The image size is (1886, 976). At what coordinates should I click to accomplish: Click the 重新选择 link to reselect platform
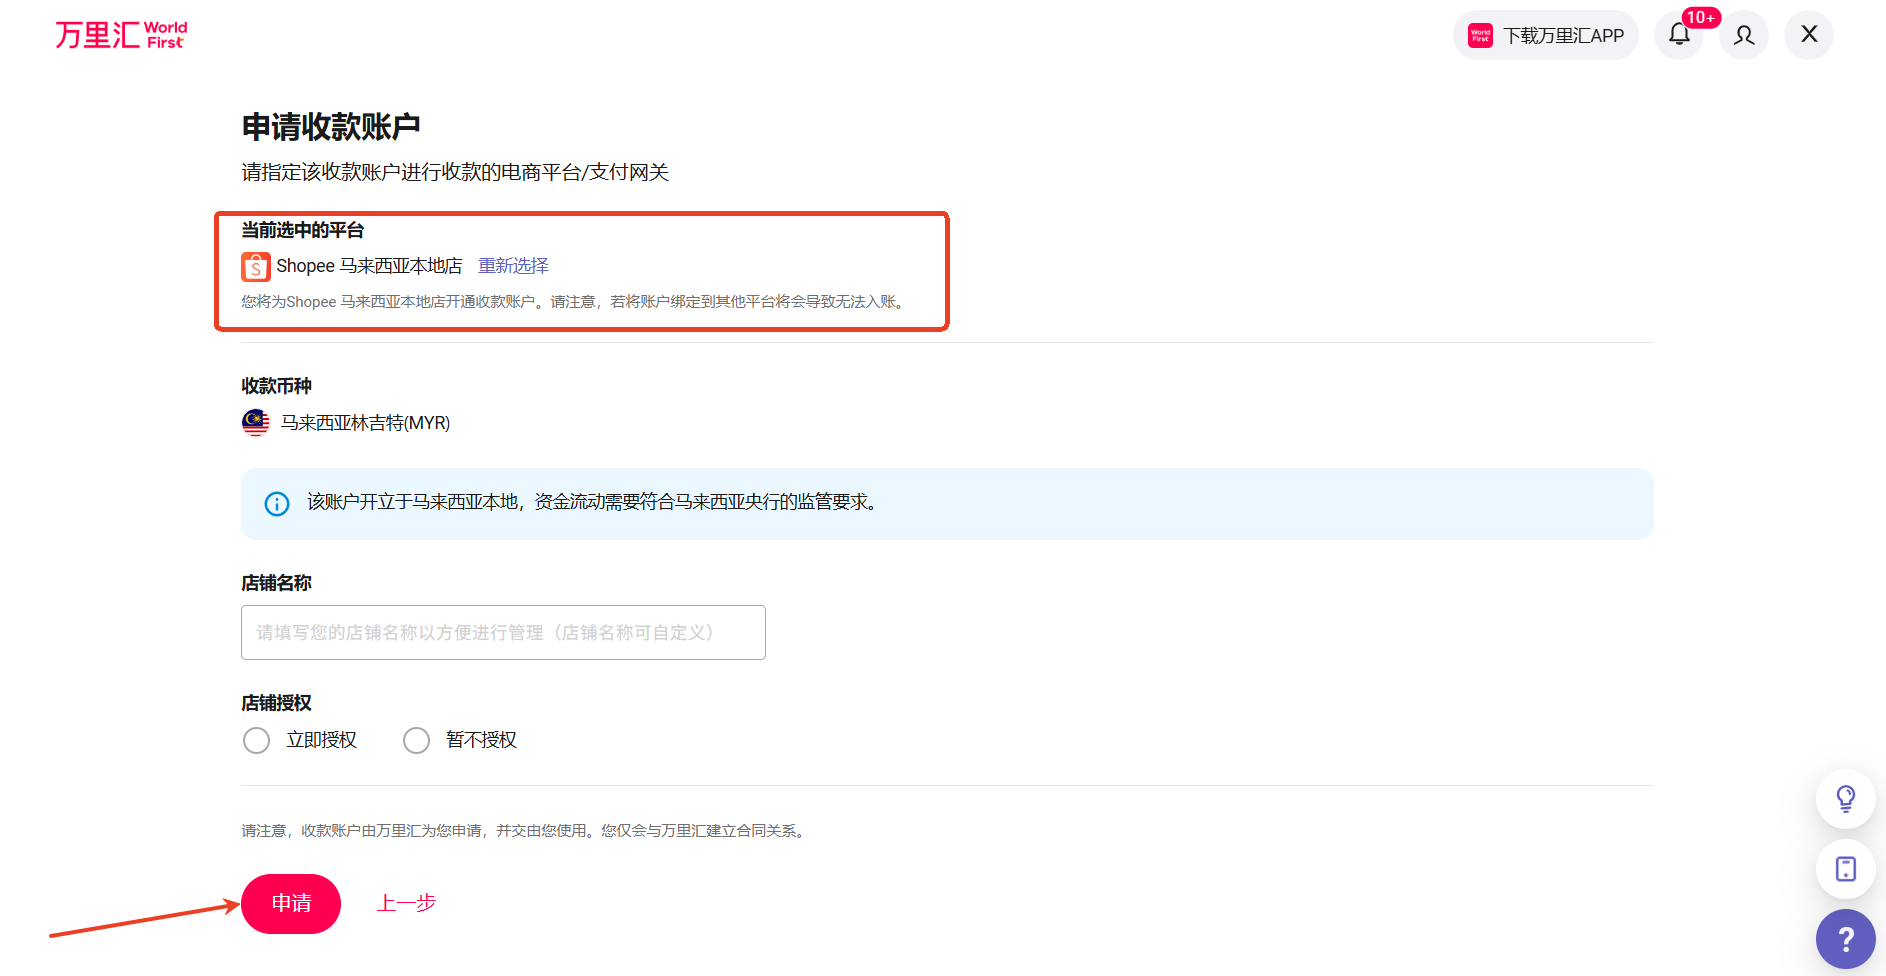(x=513, y=266)
